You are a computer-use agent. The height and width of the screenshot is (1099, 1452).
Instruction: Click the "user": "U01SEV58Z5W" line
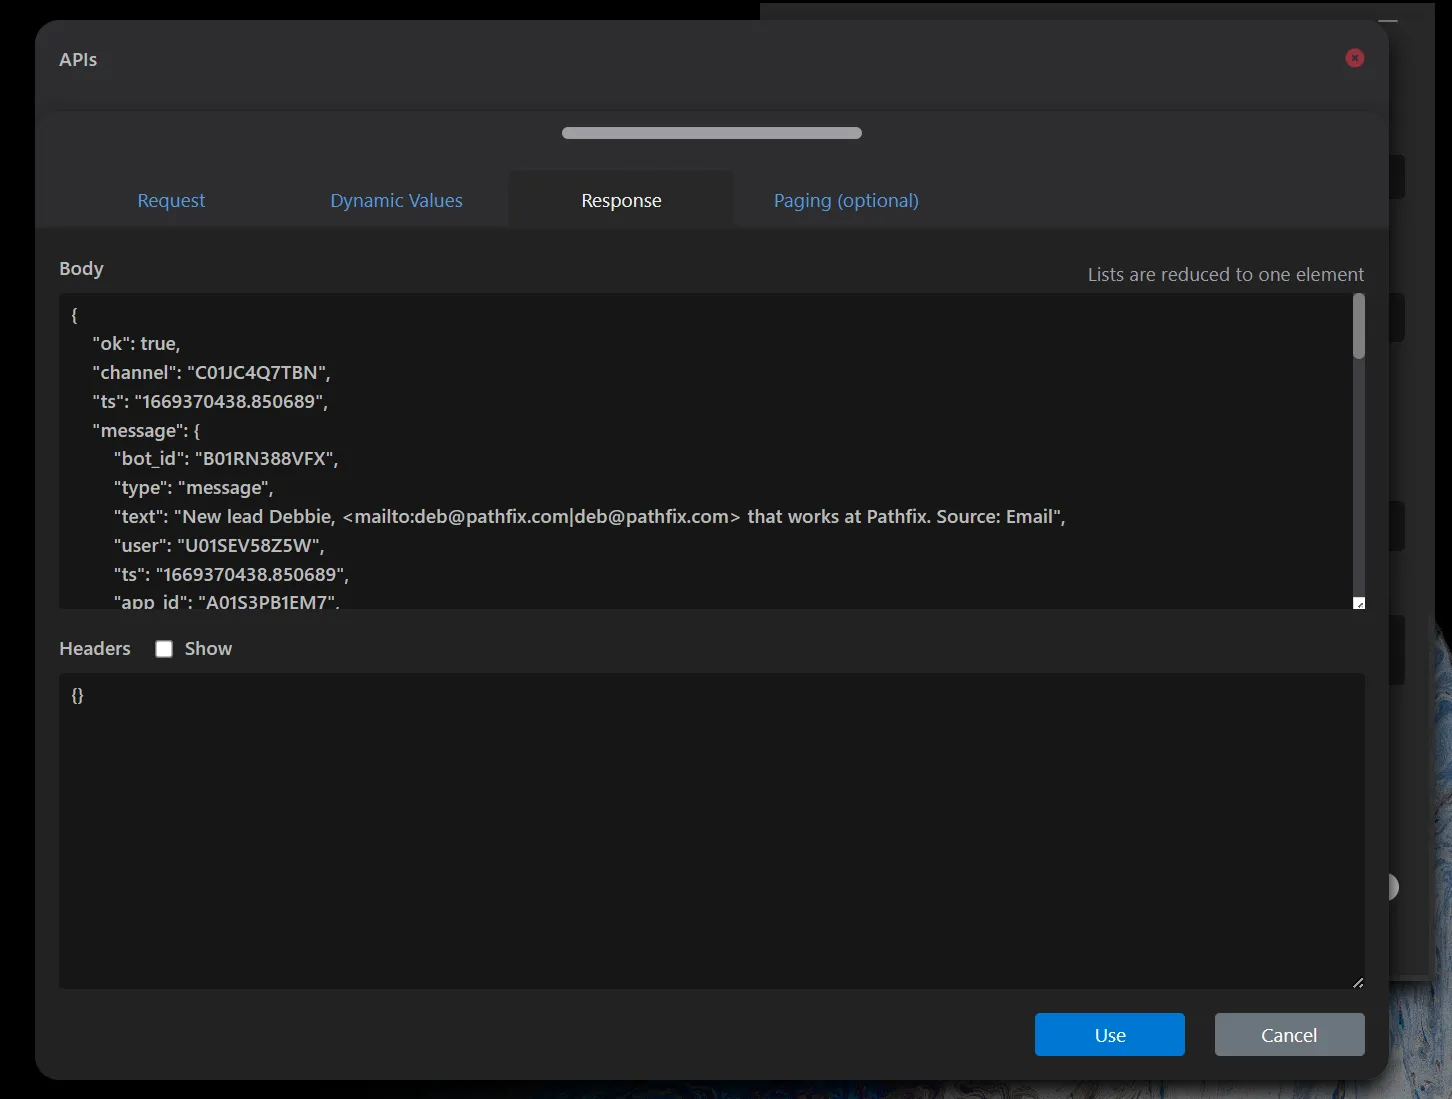219,545
